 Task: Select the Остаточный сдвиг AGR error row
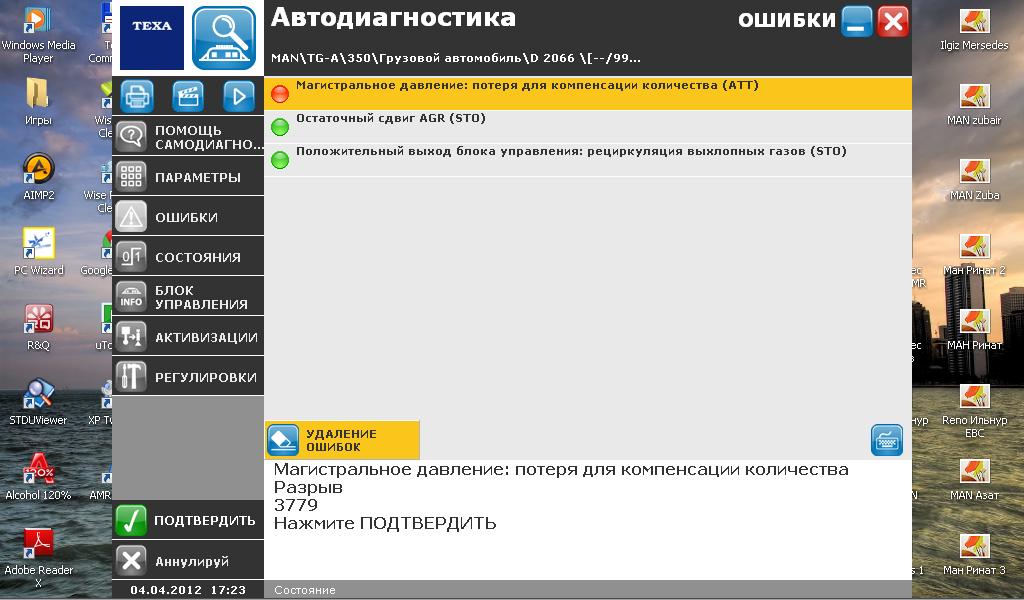click(588, 127)
